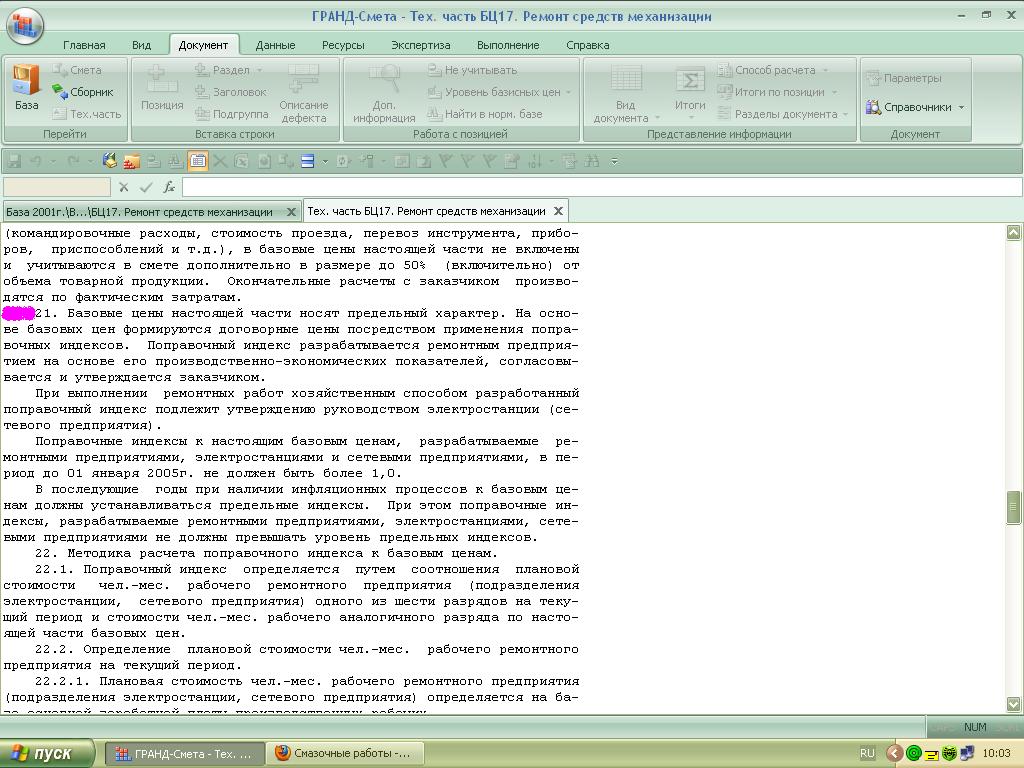Open the Справочники dropdown

pos(914,107)
